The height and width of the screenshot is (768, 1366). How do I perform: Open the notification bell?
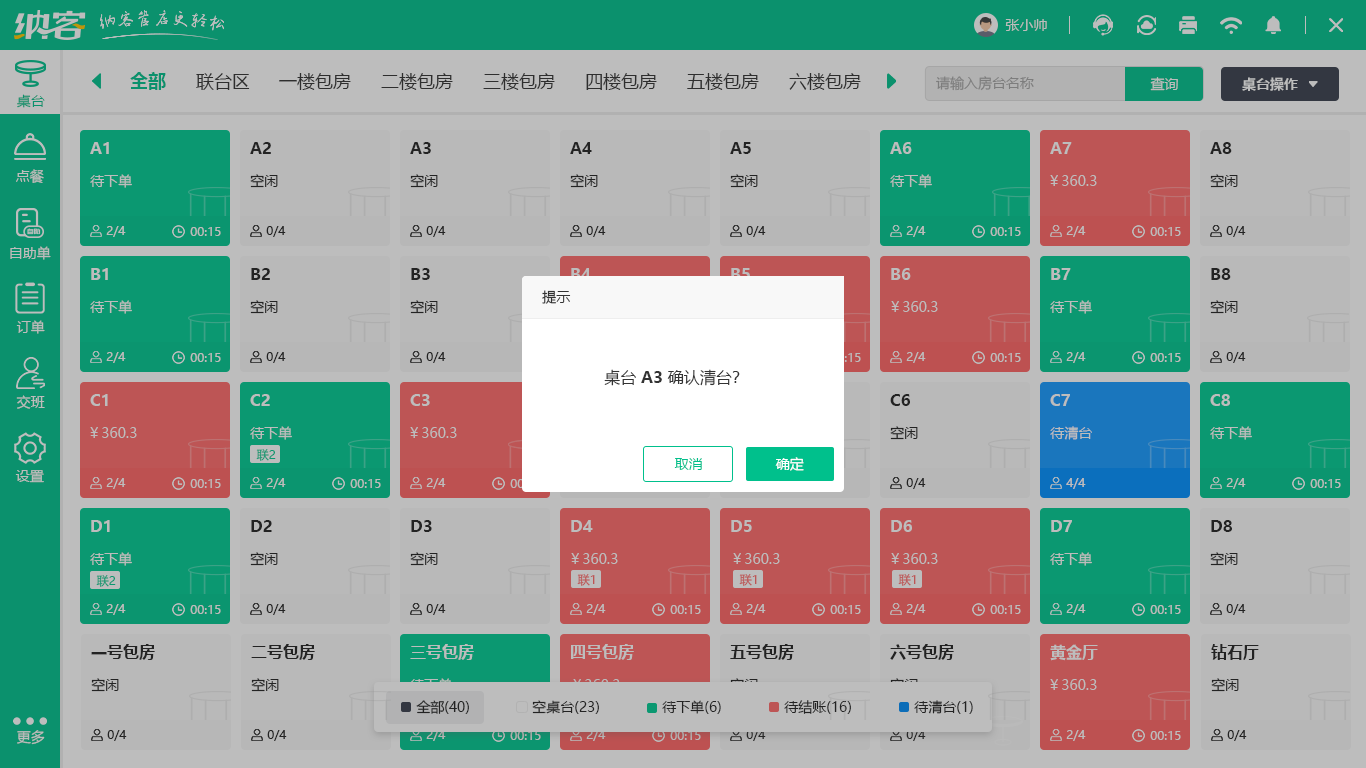tap(1273, 25)
